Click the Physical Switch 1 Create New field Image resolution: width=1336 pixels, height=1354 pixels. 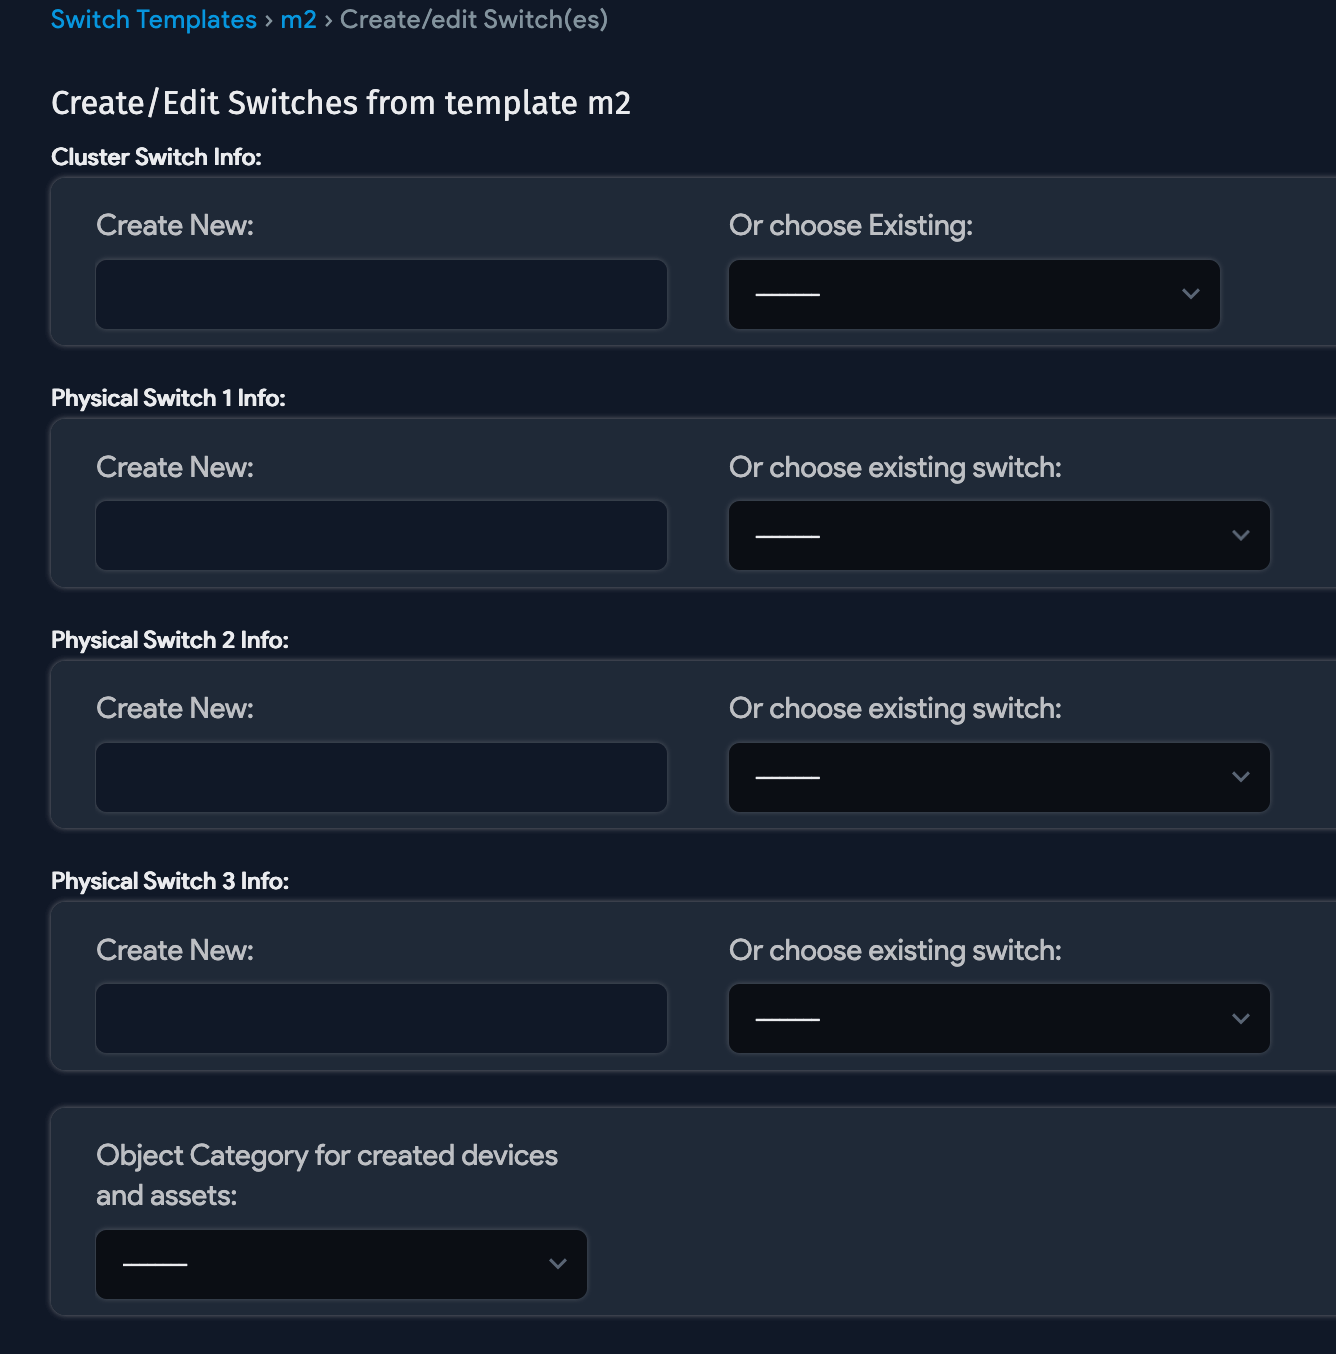click(381, 535)
